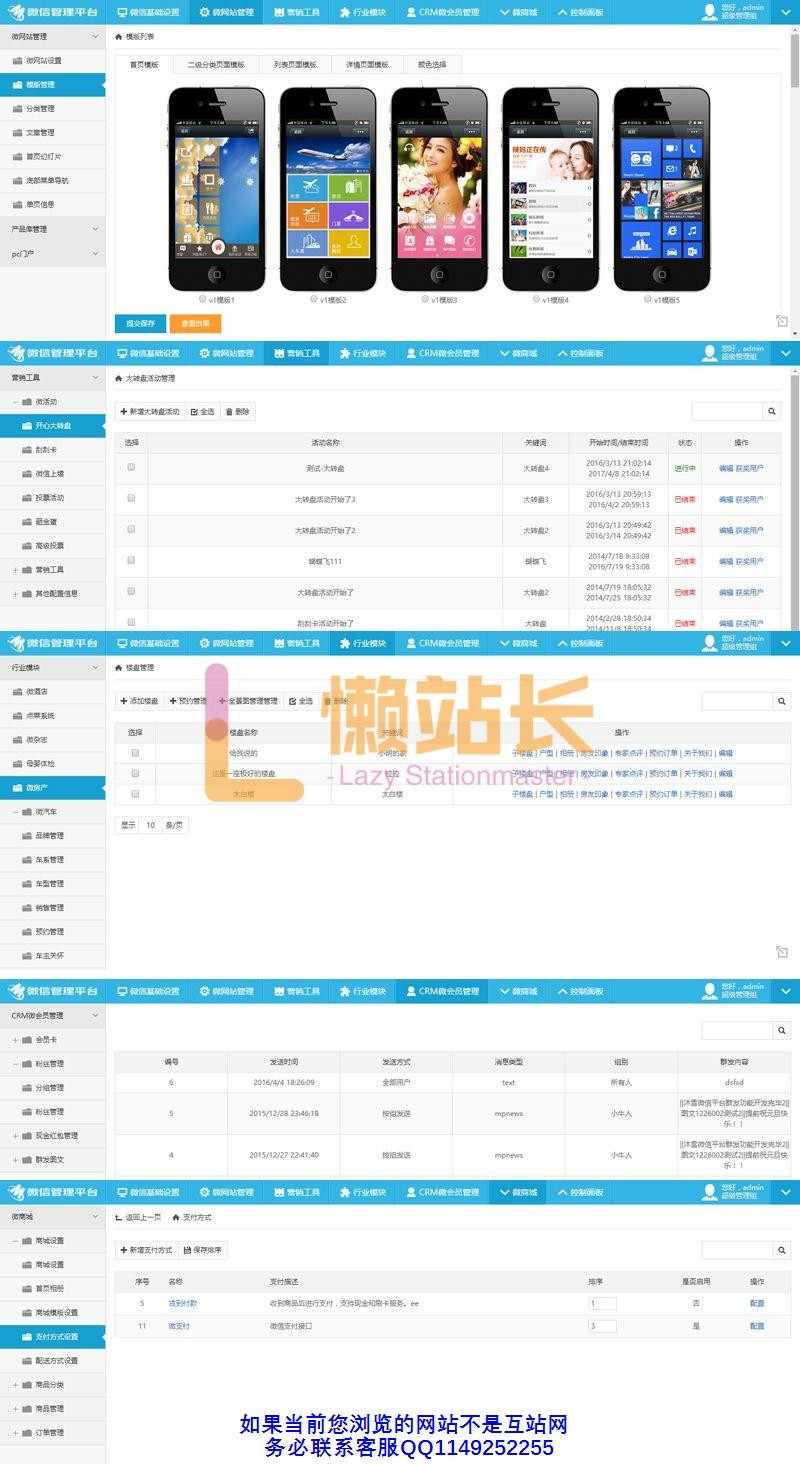
Task: Click the folder icon of 微酒店
Action: (17, 692)
